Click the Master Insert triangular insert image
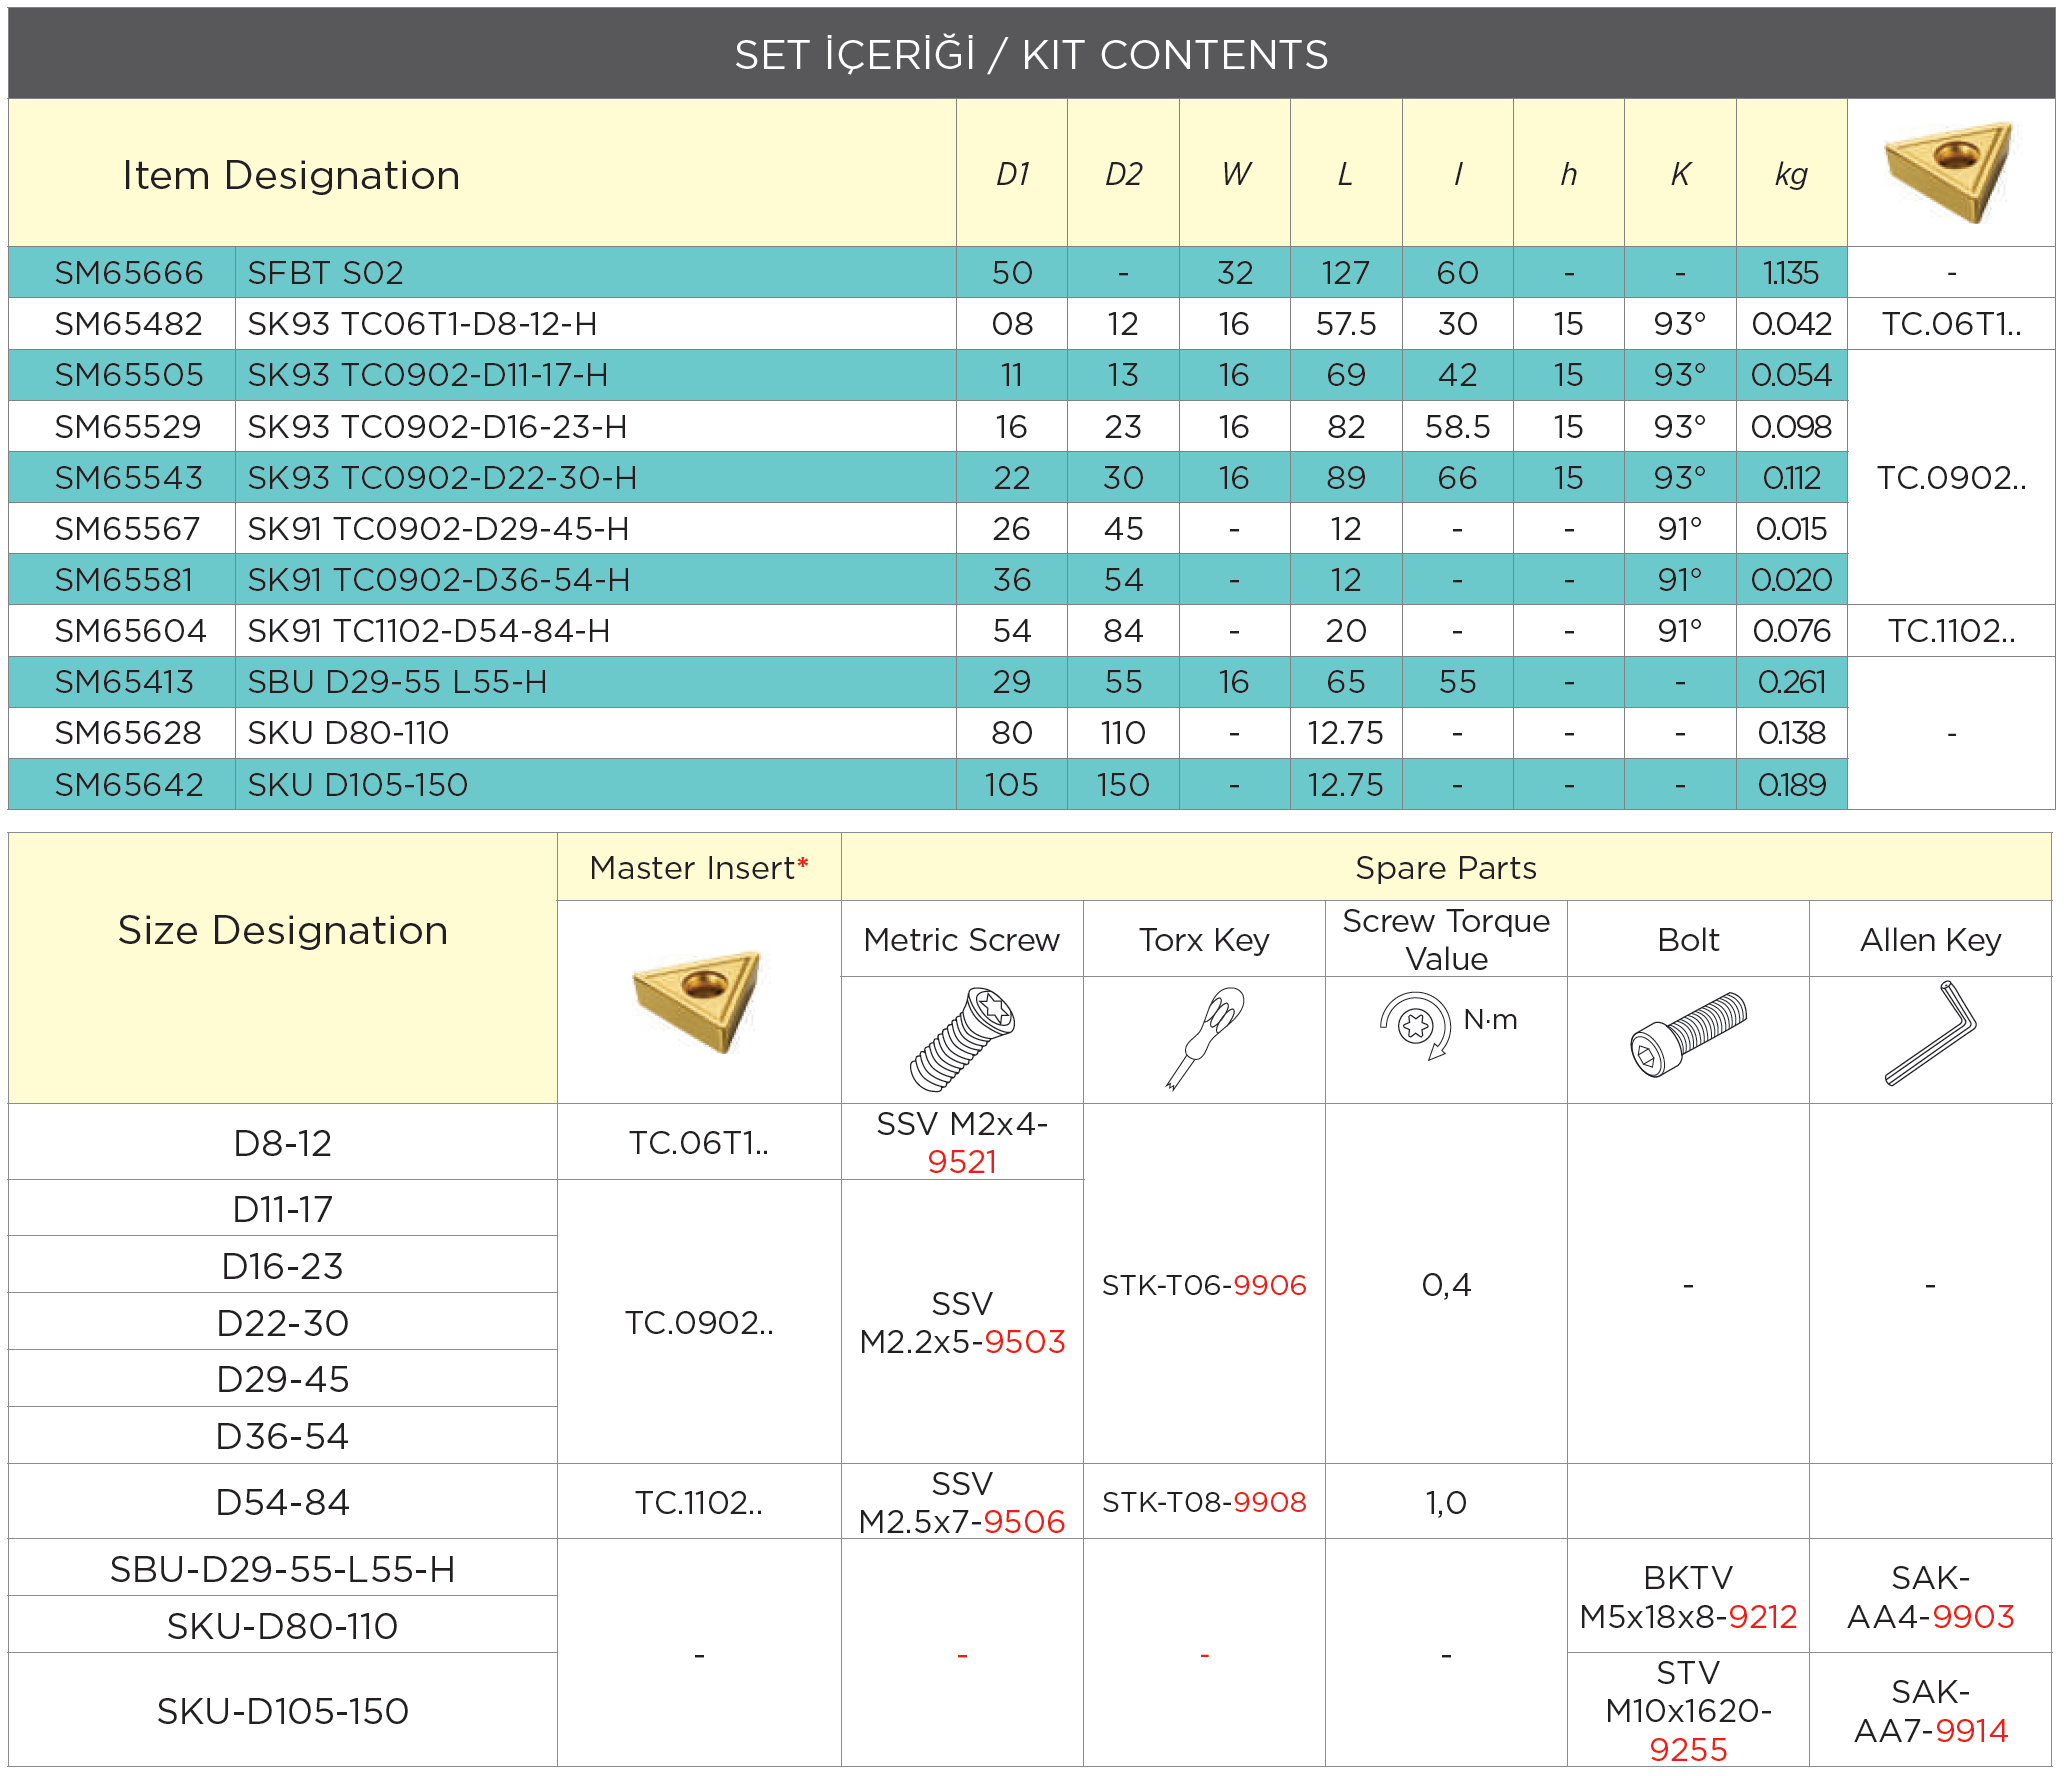Screen dimensions: 2067x1776 pyautogui.click(x=698, y=1001)
